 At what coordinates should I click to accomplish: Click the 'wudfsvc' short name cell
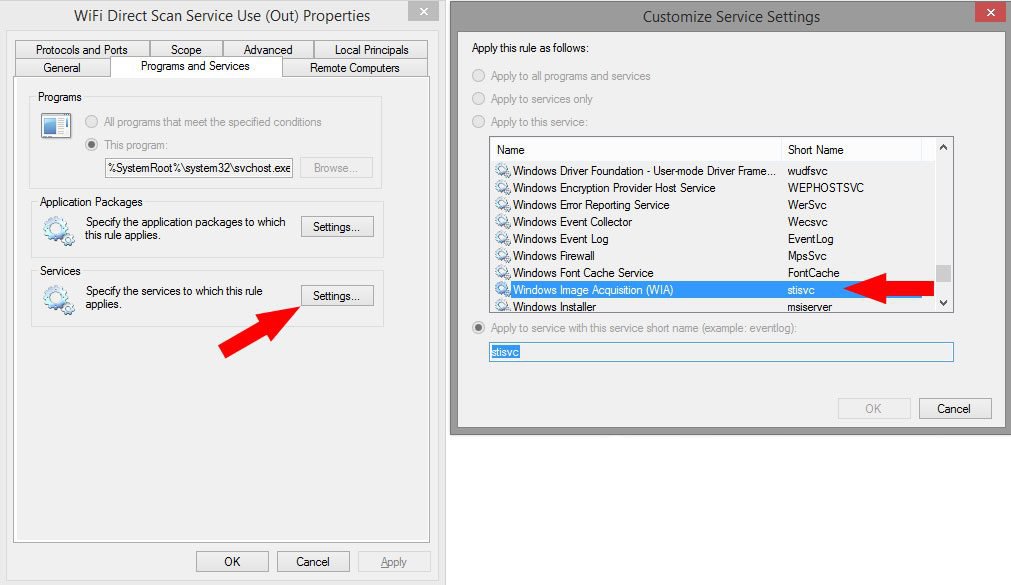(807, 171)
